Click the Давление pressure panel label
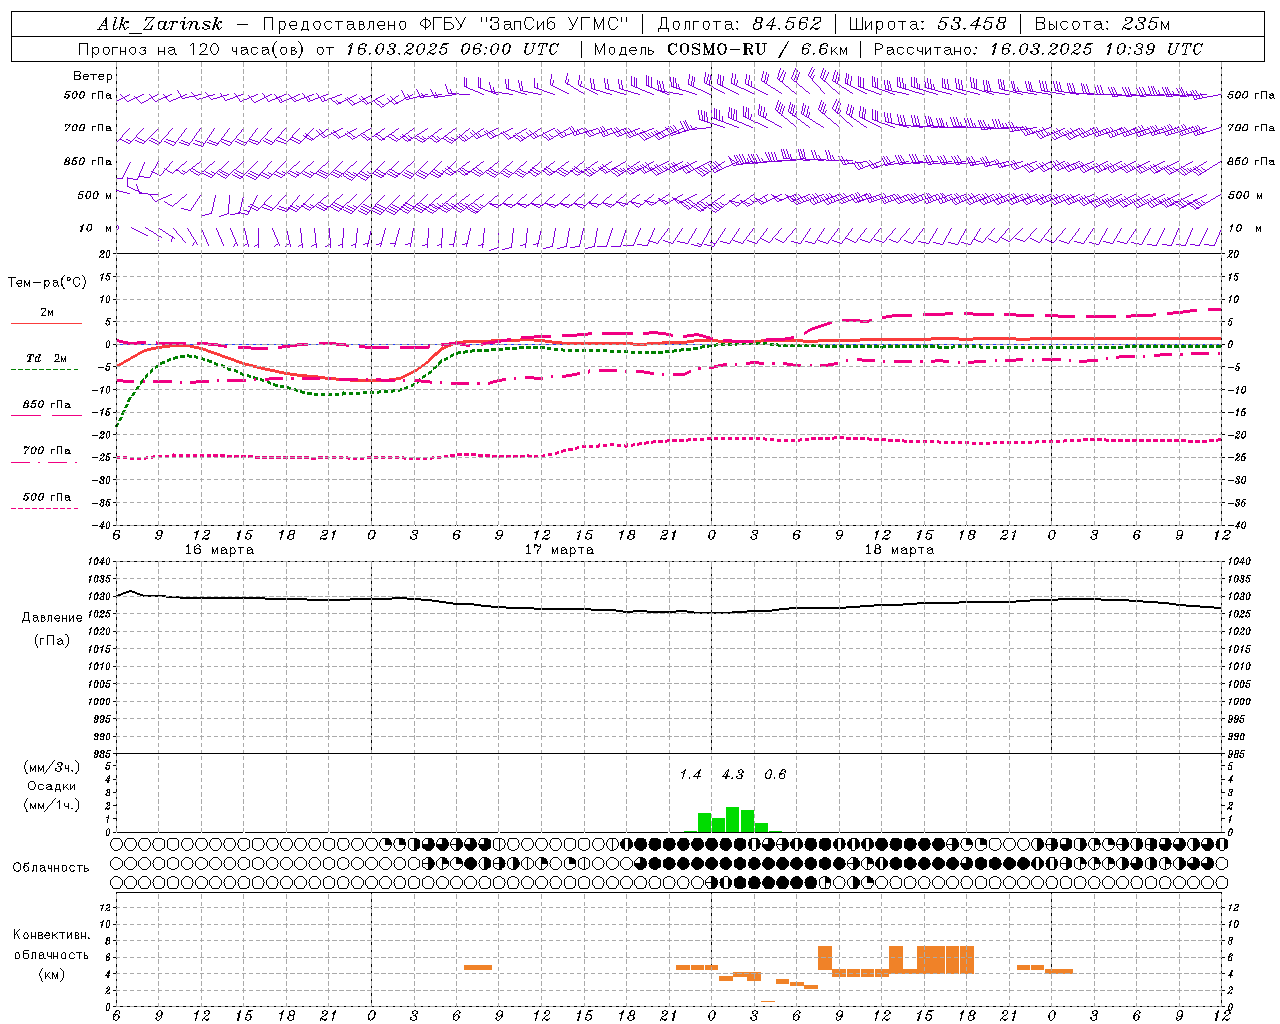 coord(52,618)
